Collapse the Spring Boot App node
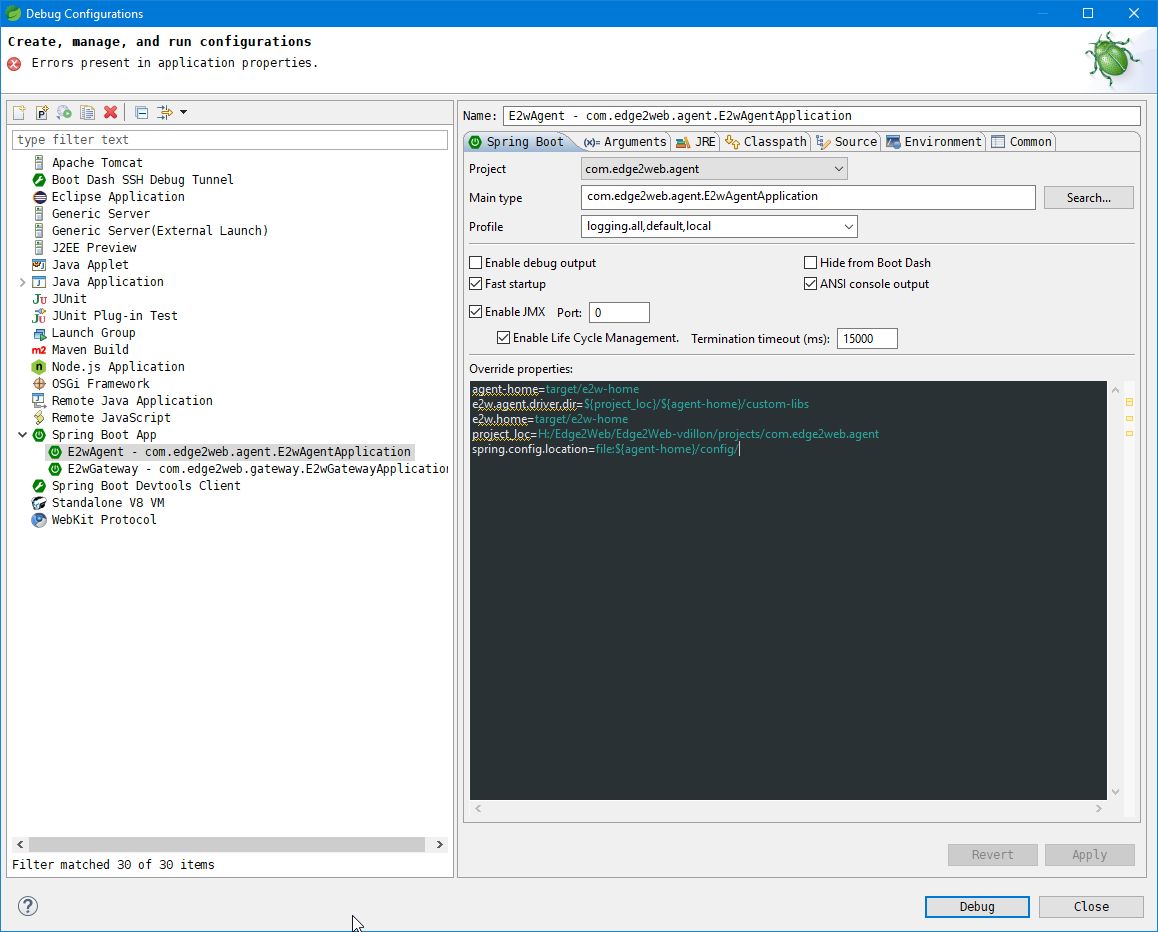The height and width of the screenshot is (932, 1158). pyautogui.click(x=22, y=434)
